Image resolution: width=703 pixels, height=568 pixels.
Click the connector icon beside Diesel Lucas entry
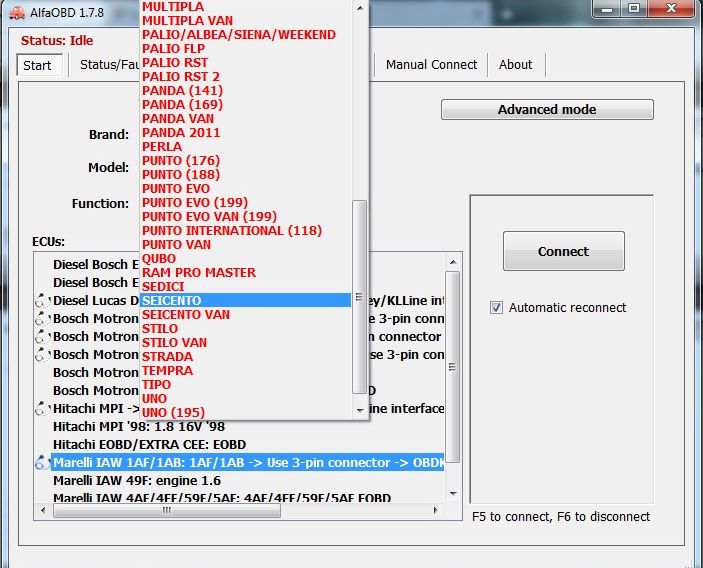41,300
